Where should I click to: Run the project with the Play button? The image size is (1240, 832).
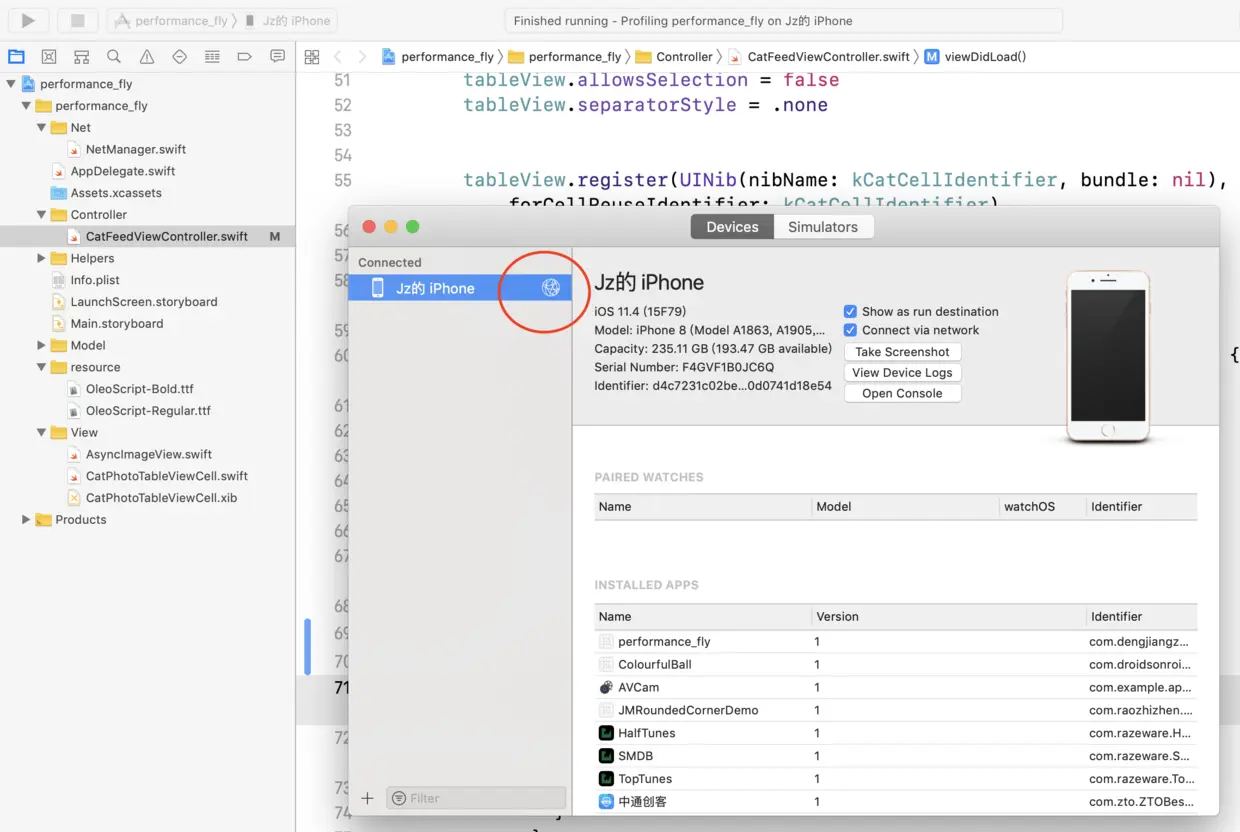click(x=28, y=20)
